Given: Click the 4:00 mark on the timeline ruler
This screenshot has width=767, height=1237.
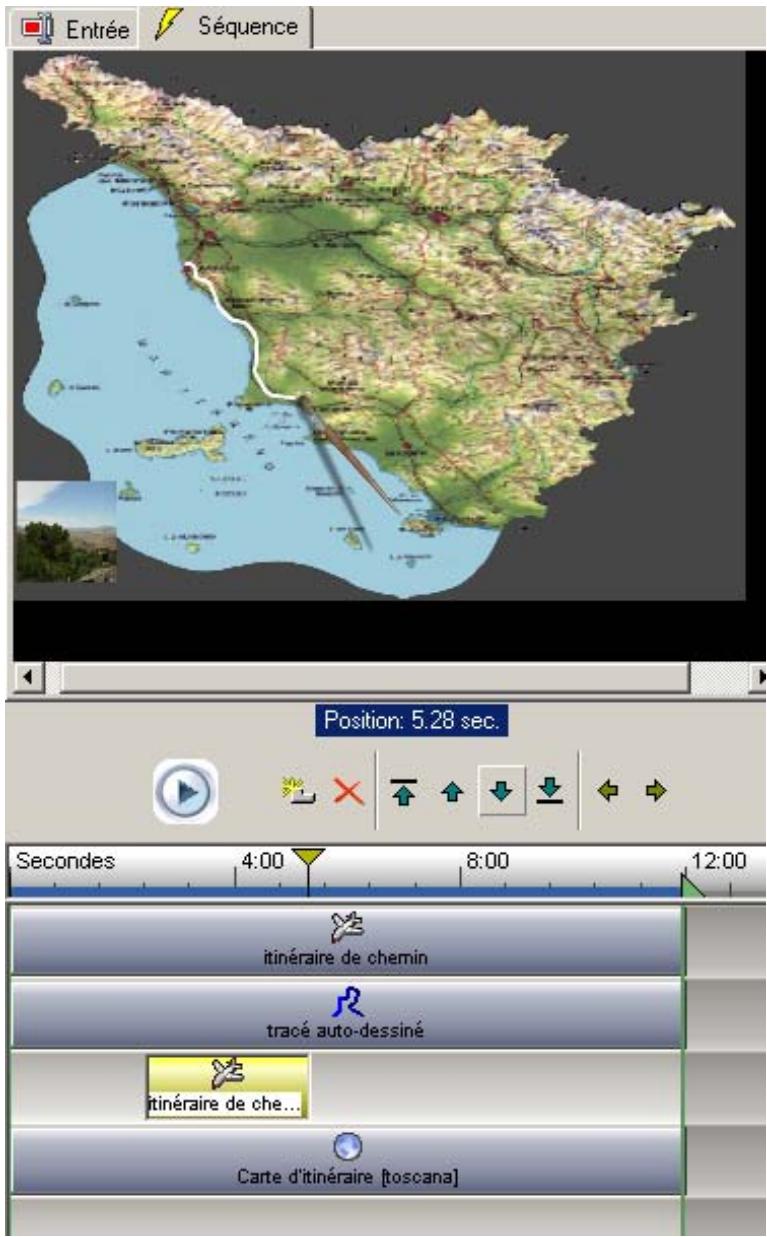Looking at the screenshot, I should tap(263, 860).
